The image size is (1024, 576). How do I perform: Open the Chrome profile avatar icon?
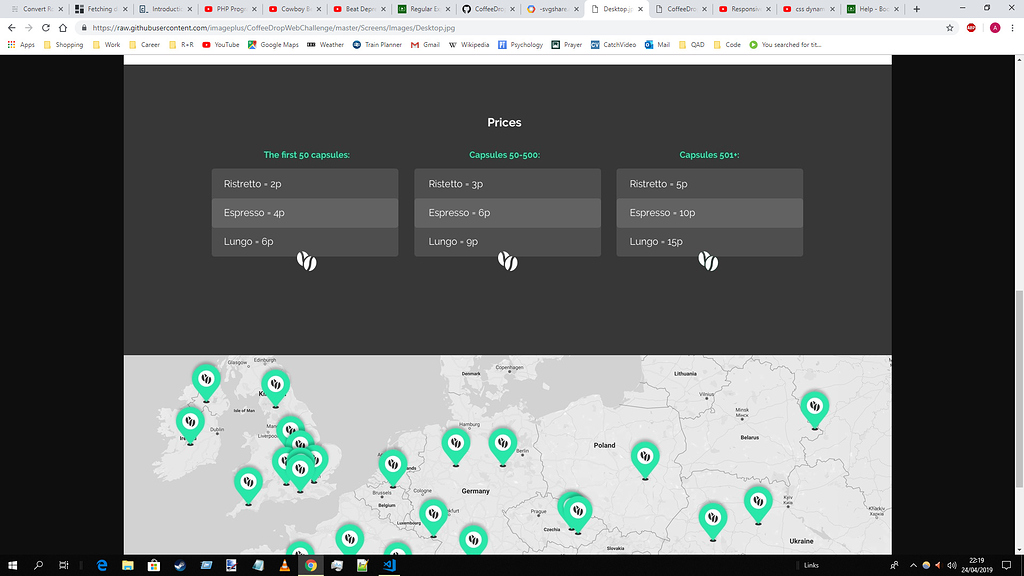[x=994, y=28]
